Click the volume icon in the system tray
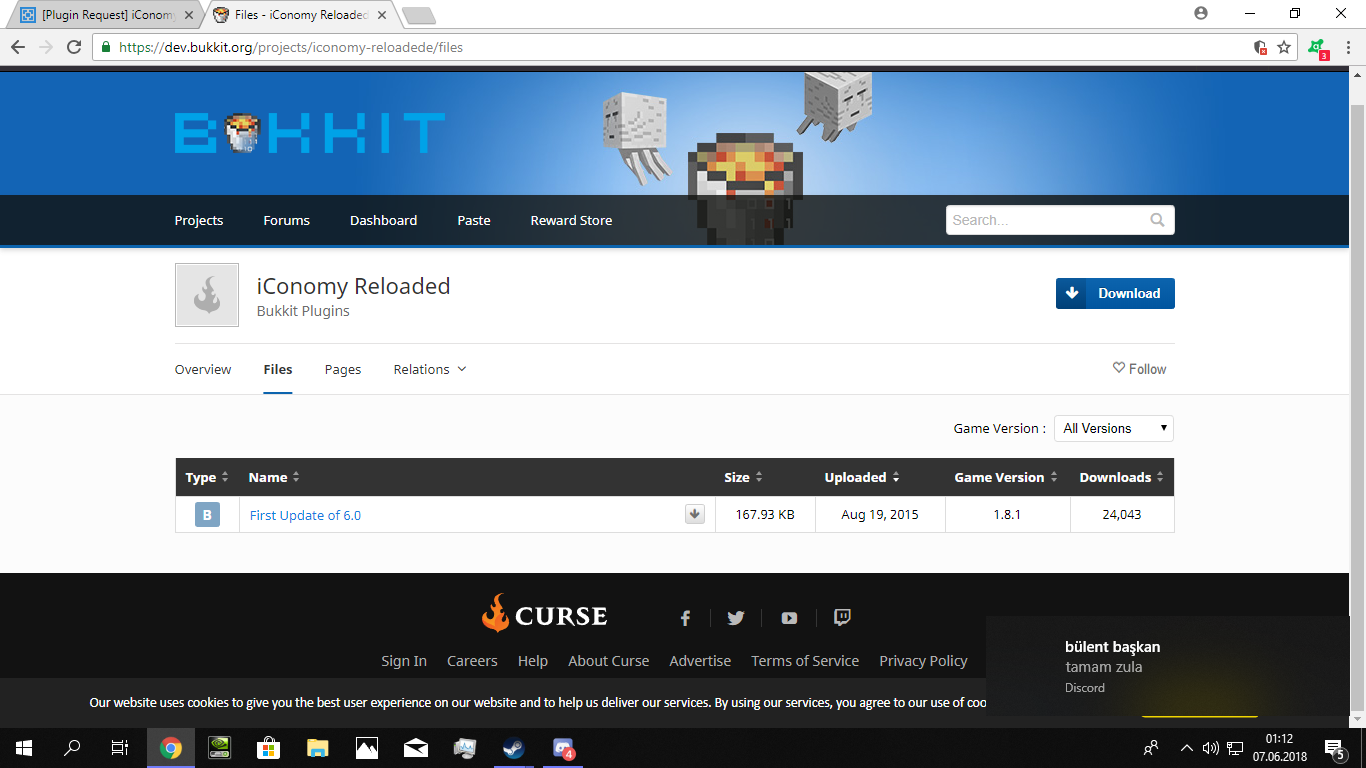Viewport: 1366px width, 768px height. click(1210, 748)
